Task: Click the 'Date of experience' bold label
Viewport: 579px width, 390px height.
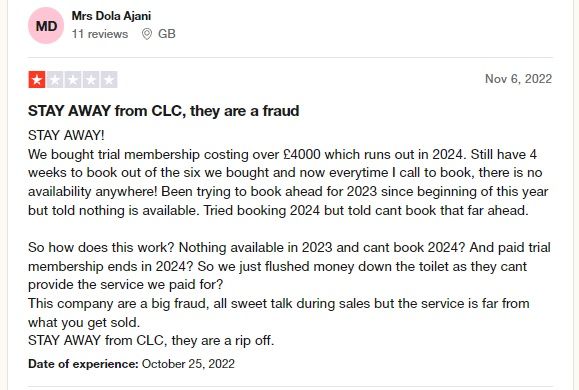Action: point(83,364)
